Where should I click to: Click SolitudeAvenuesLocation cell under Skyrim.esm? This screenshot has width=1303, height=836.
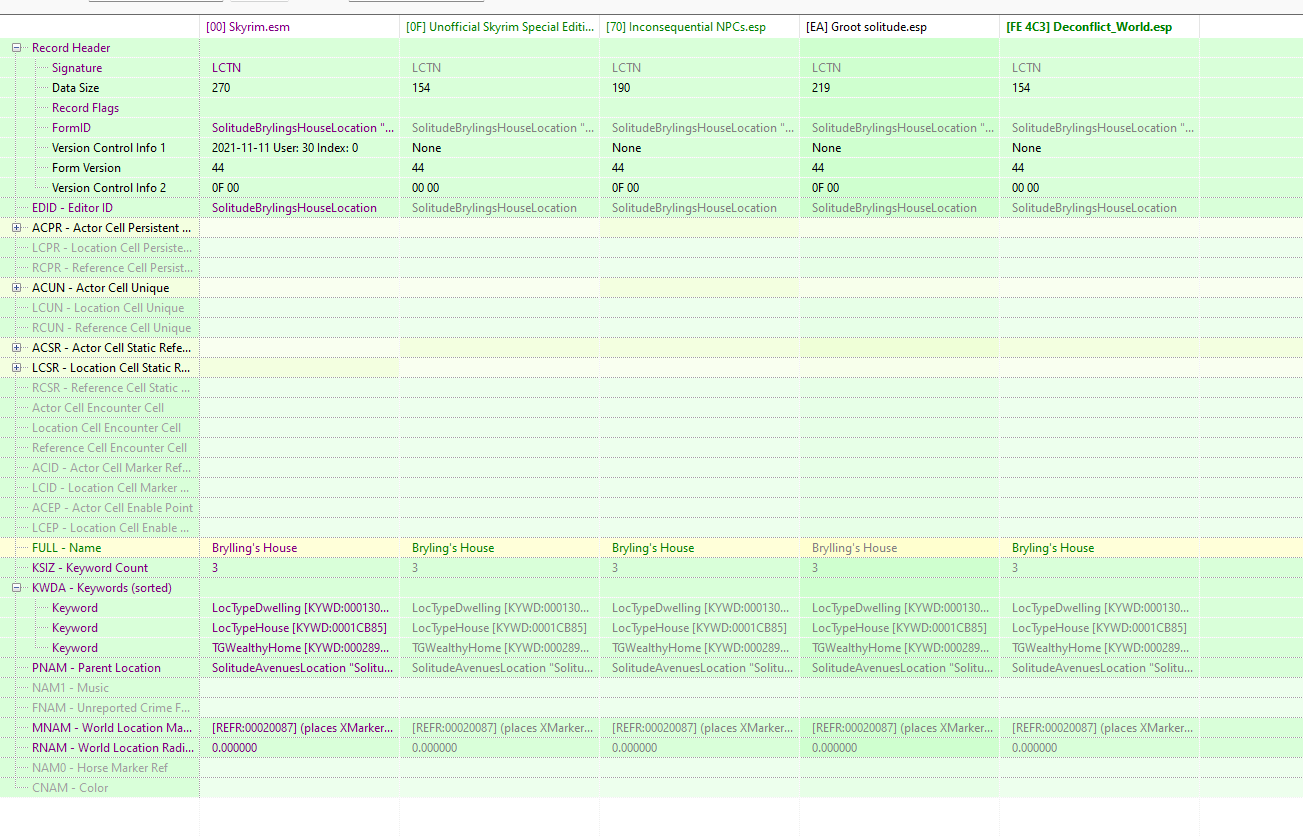303,668
